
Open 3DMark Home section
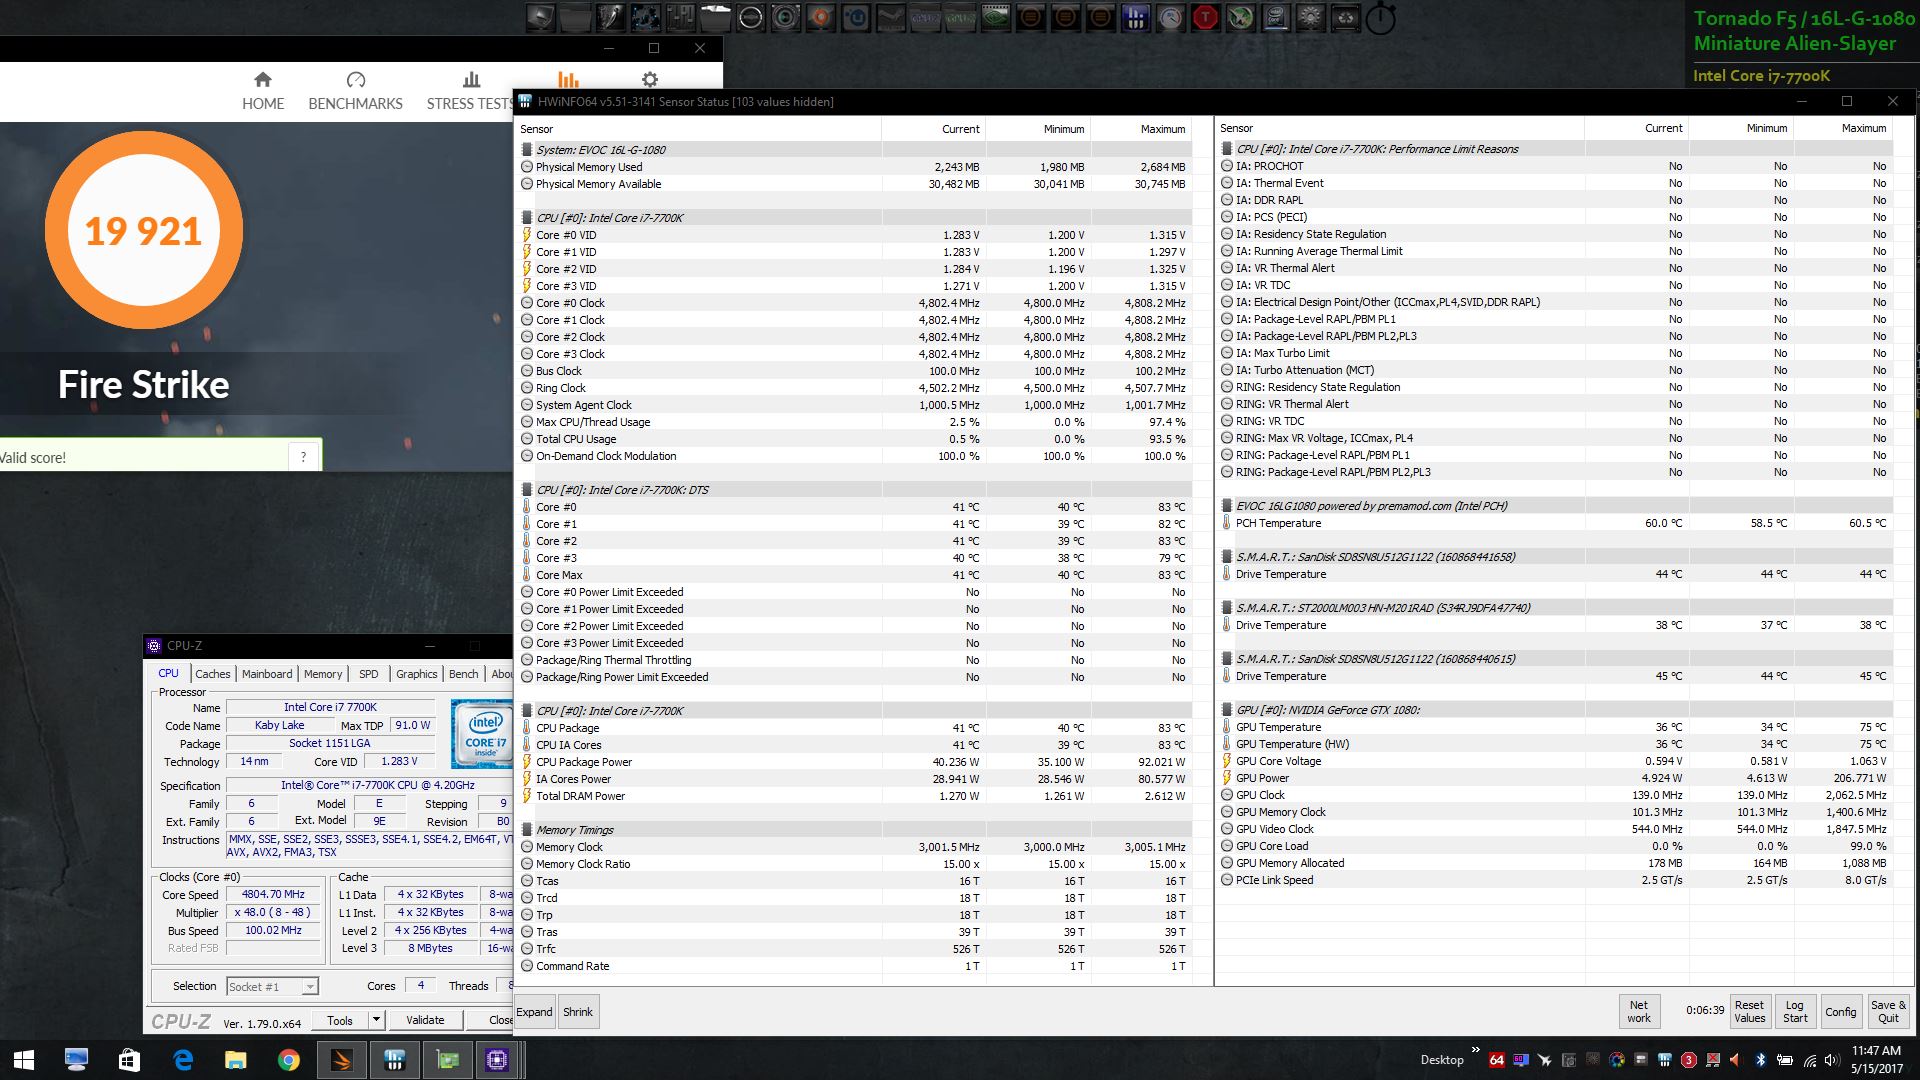[x=263, y=90]
